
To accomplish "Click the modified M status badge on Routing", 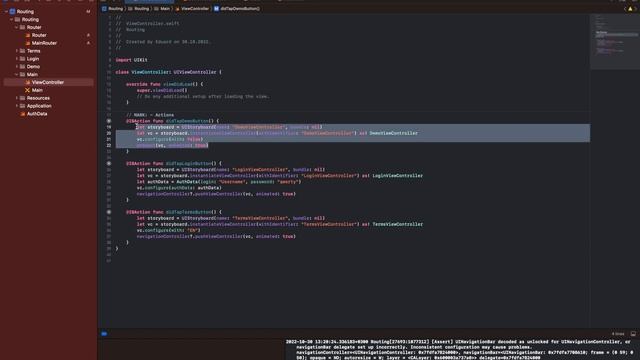I will (88, 11).
